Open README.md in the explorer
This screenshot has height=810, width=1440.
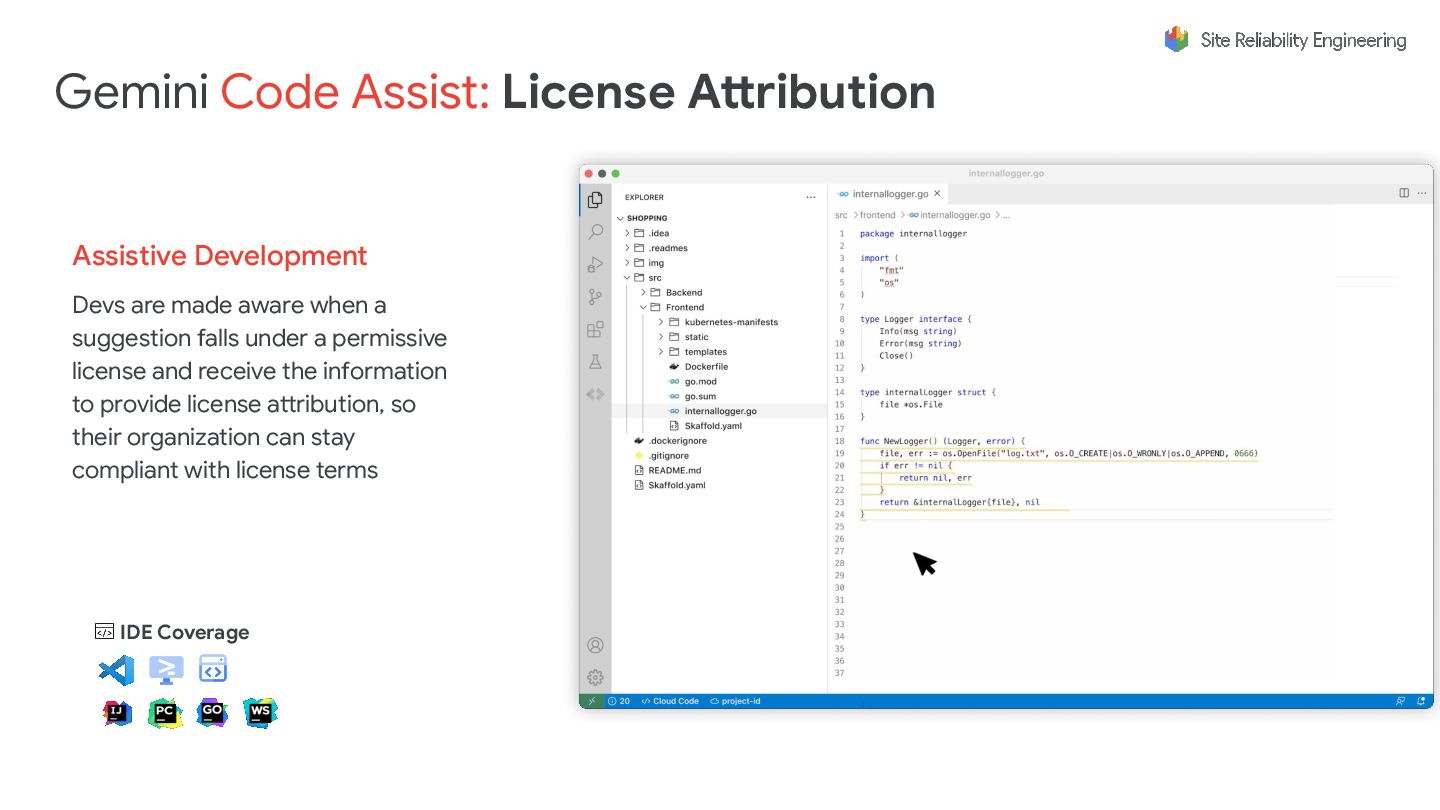click(x=674, y=470)
